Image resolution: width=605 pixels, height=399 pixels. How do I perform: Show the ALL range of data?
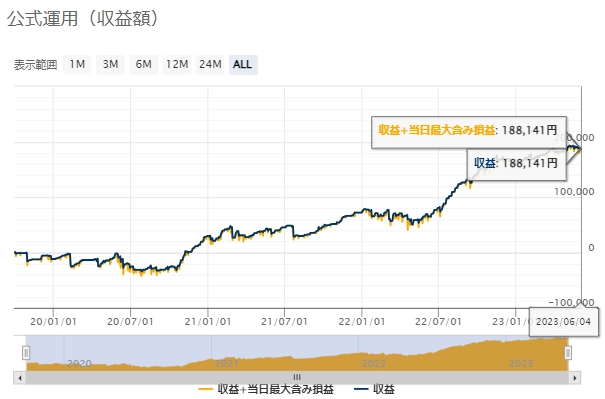[x=243, y=64]
